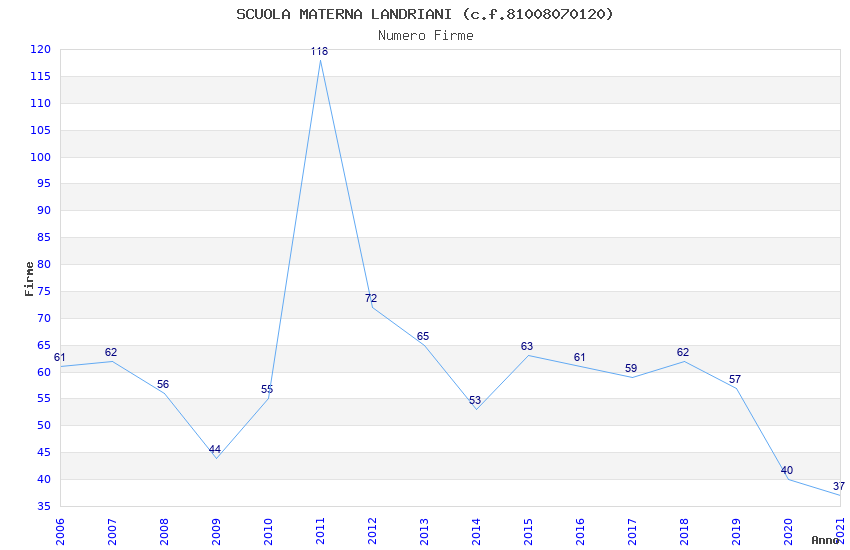Select the 61 data point label for 2016

click(579, 358)
